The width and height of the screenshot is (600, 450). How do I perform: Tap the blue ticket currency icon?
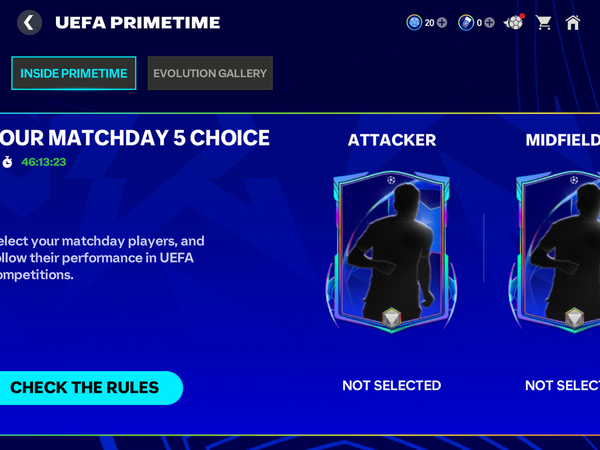click(466, 22)
